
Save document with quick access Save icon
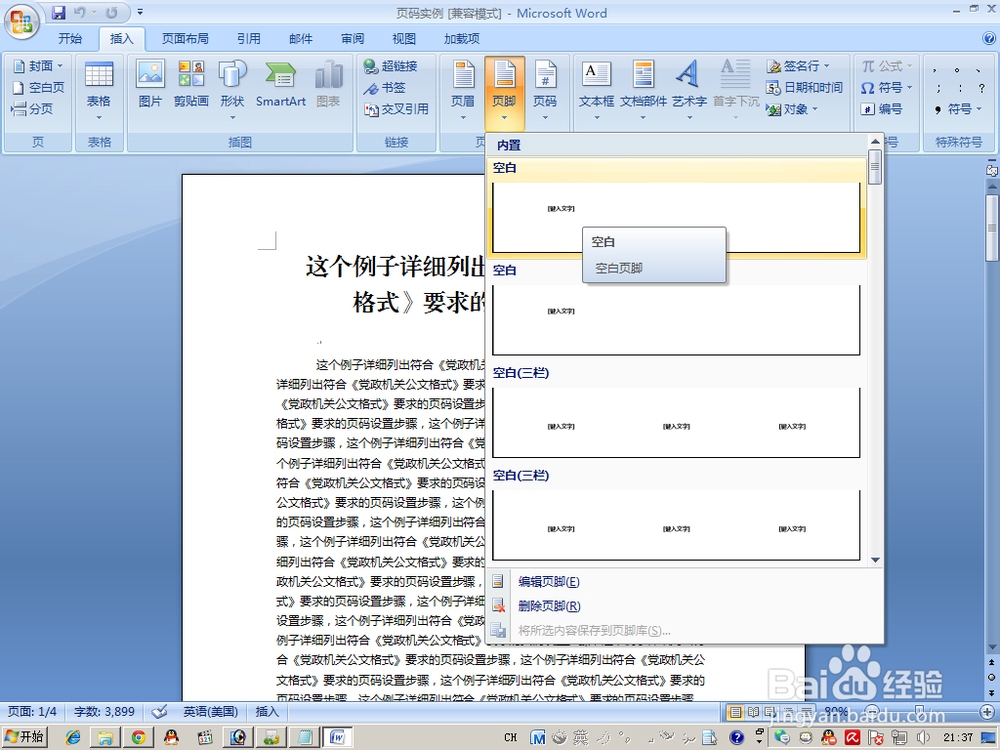(58, 13)
